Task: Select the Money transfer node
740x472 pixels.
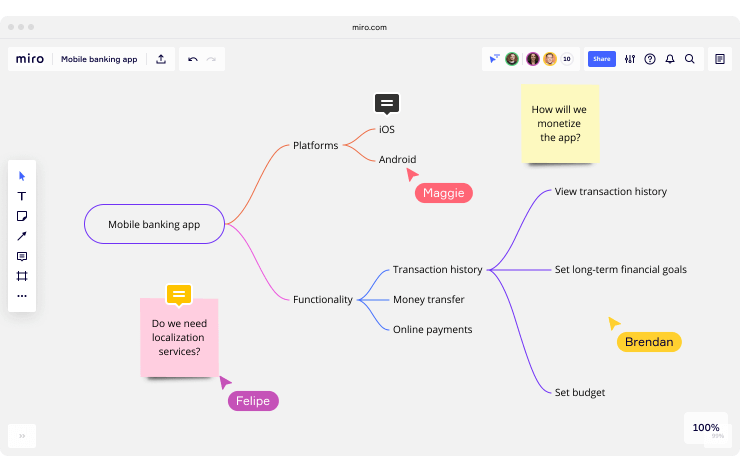Action: click(x=429, y=299)
